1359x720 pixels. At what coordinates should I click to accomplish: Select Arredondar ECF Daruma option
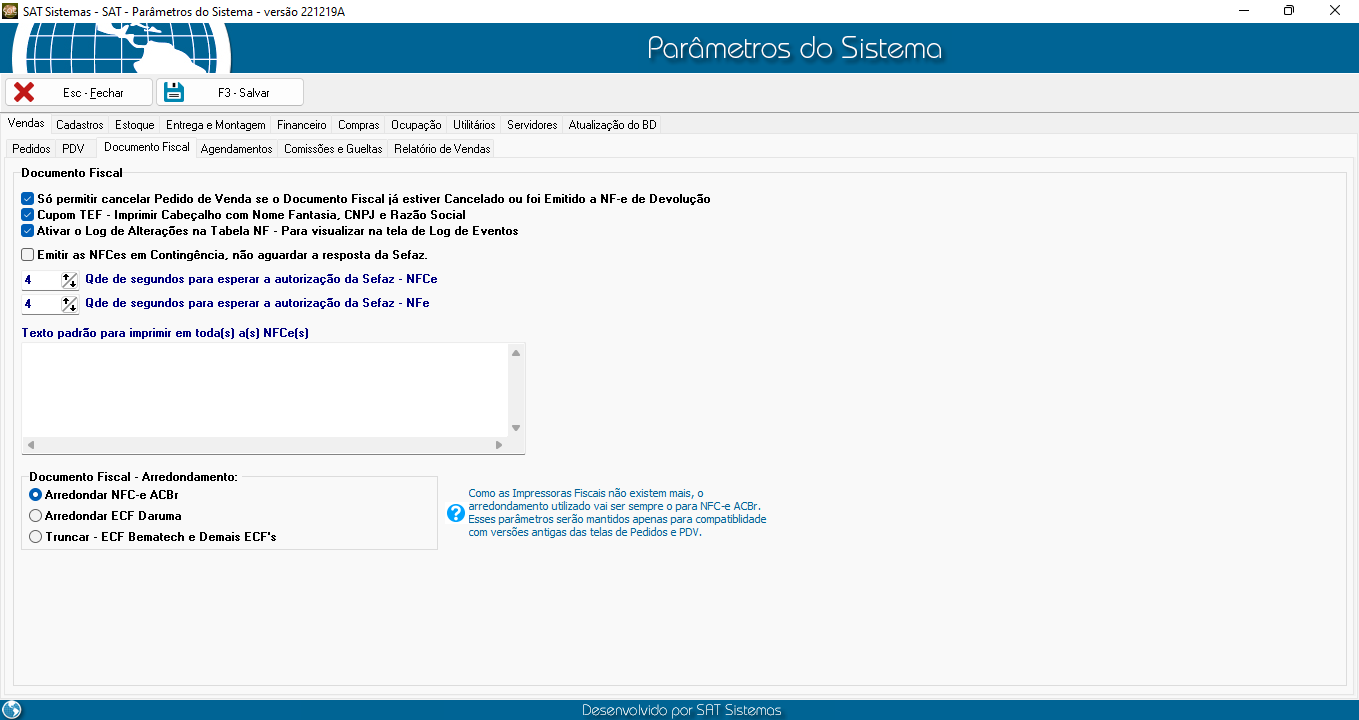tap(36, 516)
